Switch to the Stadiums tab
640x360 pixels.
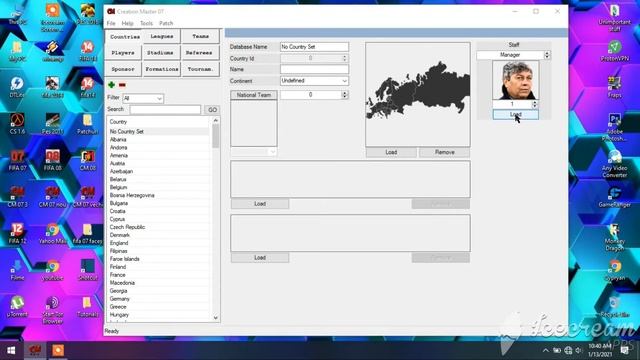[x=160, y=53]
